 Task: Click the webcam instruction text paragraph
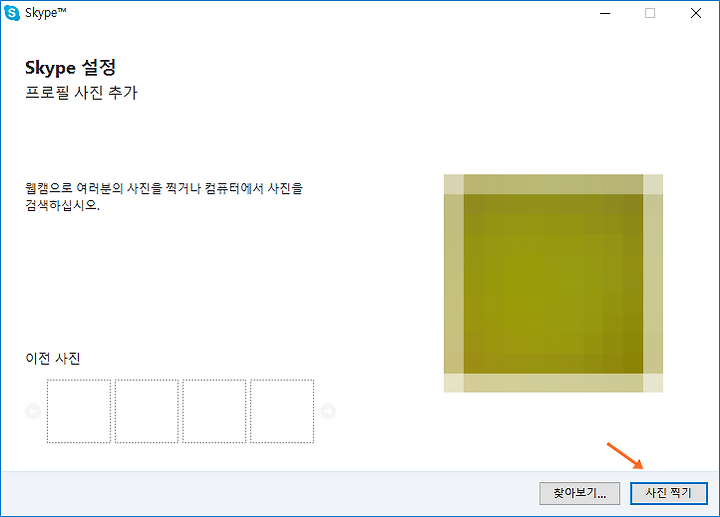pos(164,196)
